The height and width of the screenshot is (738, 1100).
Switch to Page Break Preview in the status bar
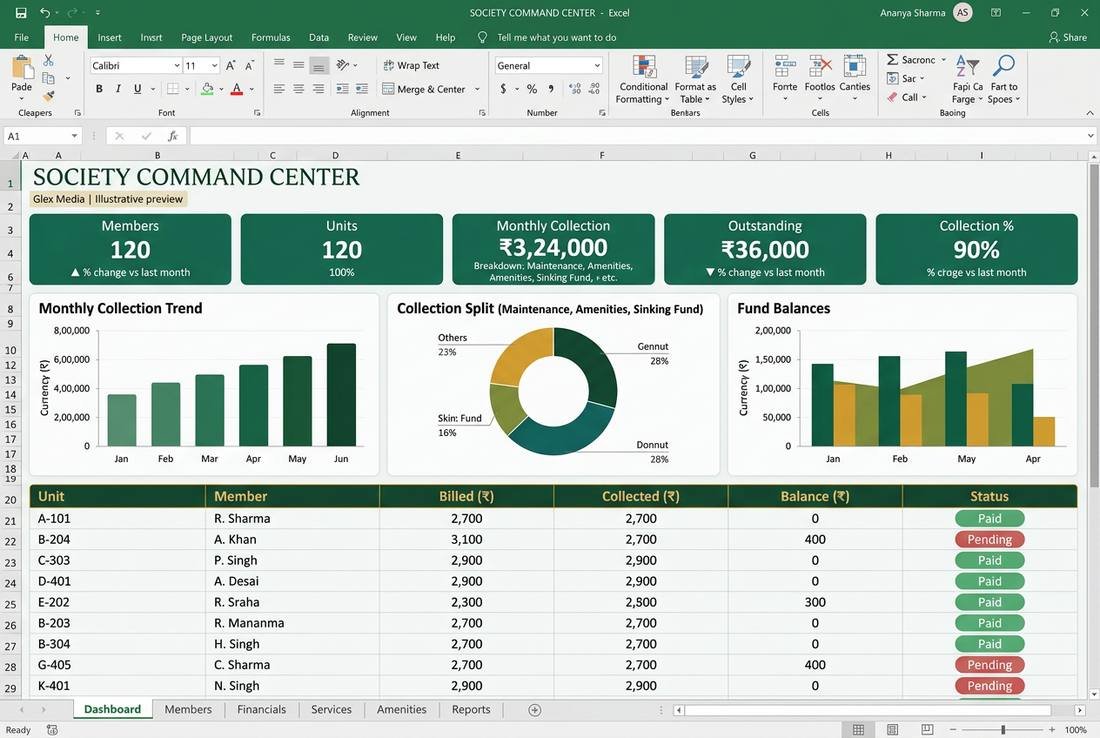click(927, 730)
